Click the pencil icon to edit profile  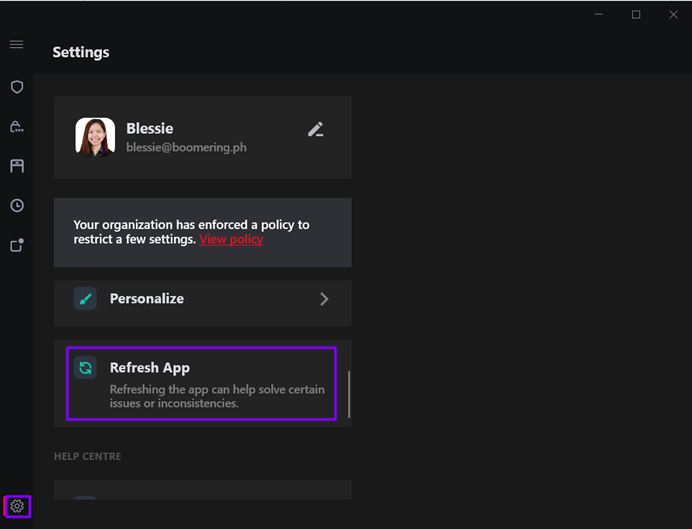click(316, 129)
